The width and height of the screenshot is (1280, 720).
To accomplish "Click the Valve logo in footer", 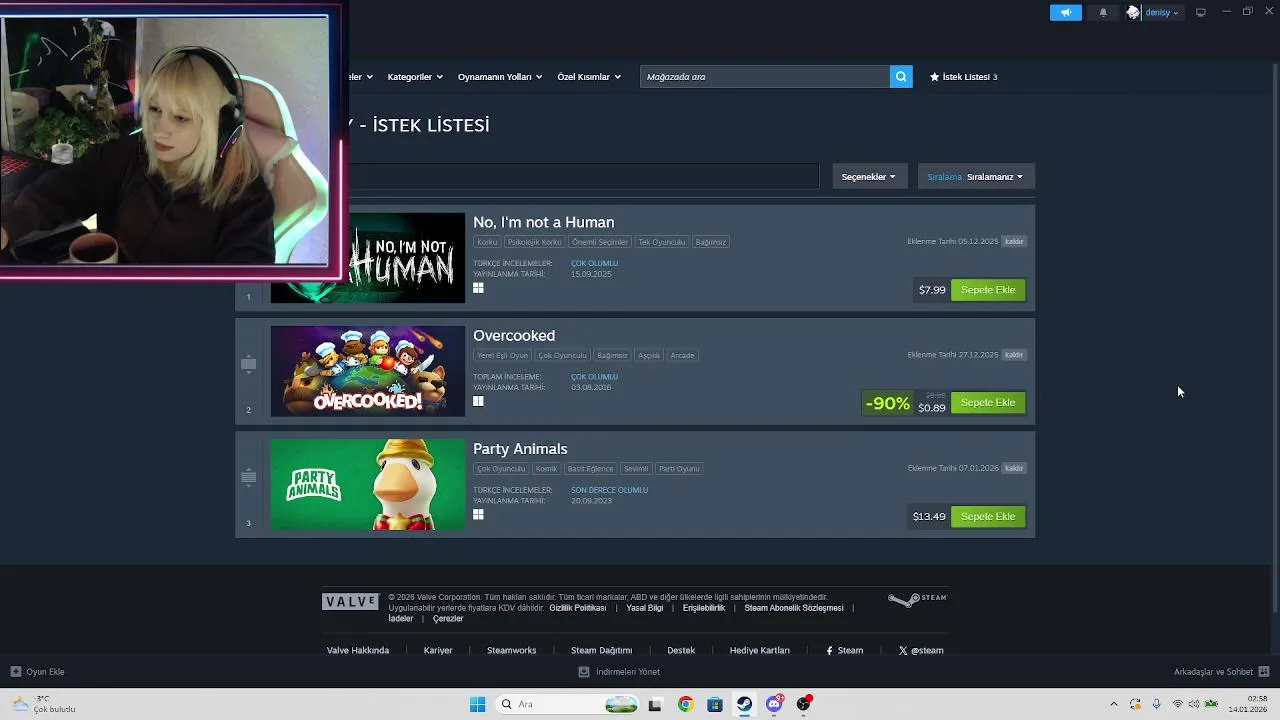I will (x=351, y=601).
